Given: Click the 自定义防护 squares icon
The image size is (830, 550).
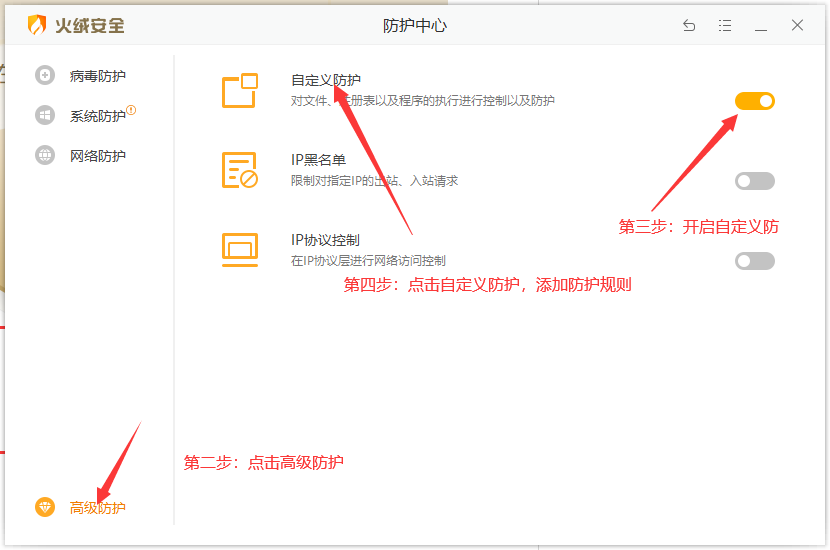Looking at the screenshot, I should pos(240,91).
